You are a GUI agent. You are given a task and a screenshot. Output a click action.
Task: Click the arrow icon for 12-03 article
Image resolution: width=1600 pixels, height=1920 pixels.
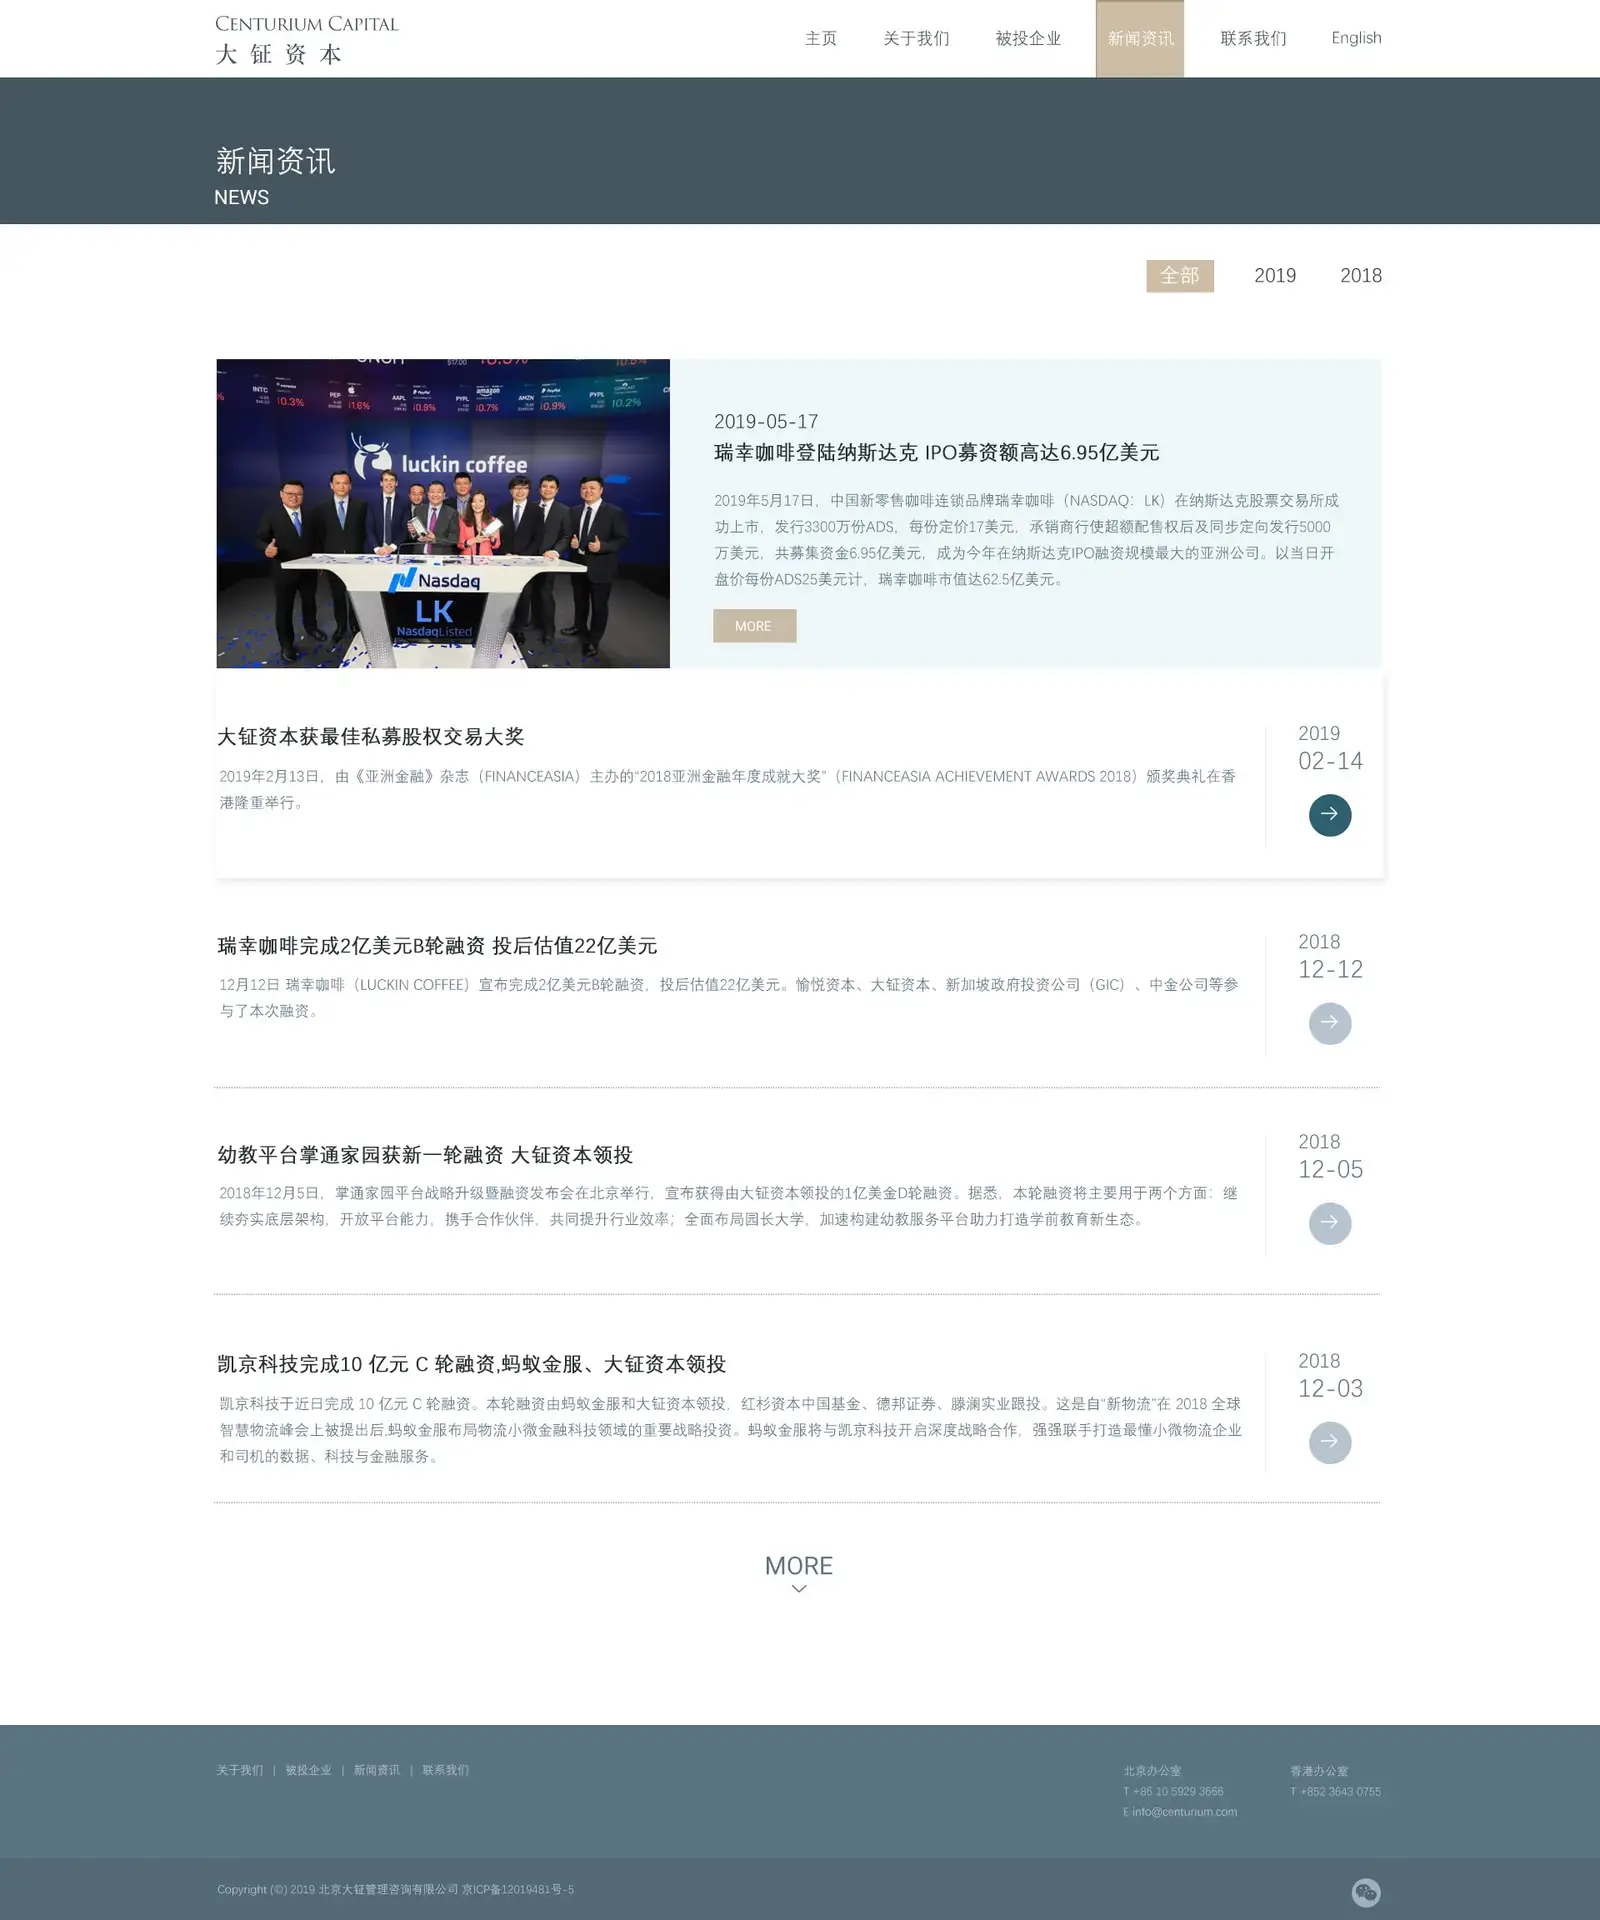[x=1330, y=1443]
